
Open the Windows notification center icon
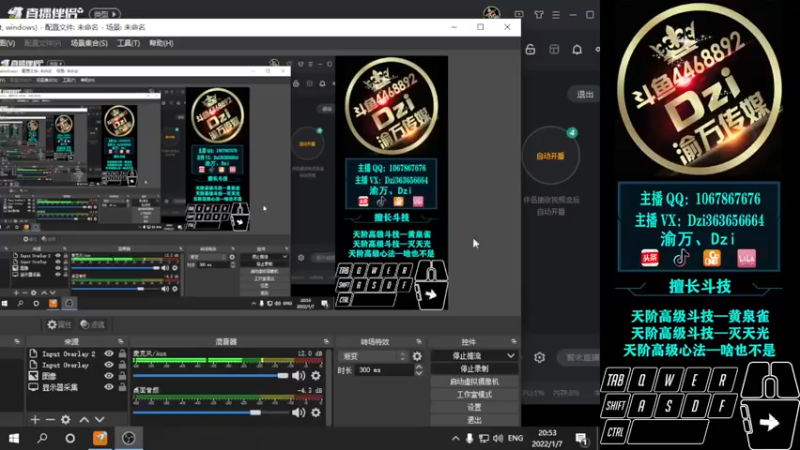tap(581, 438)
